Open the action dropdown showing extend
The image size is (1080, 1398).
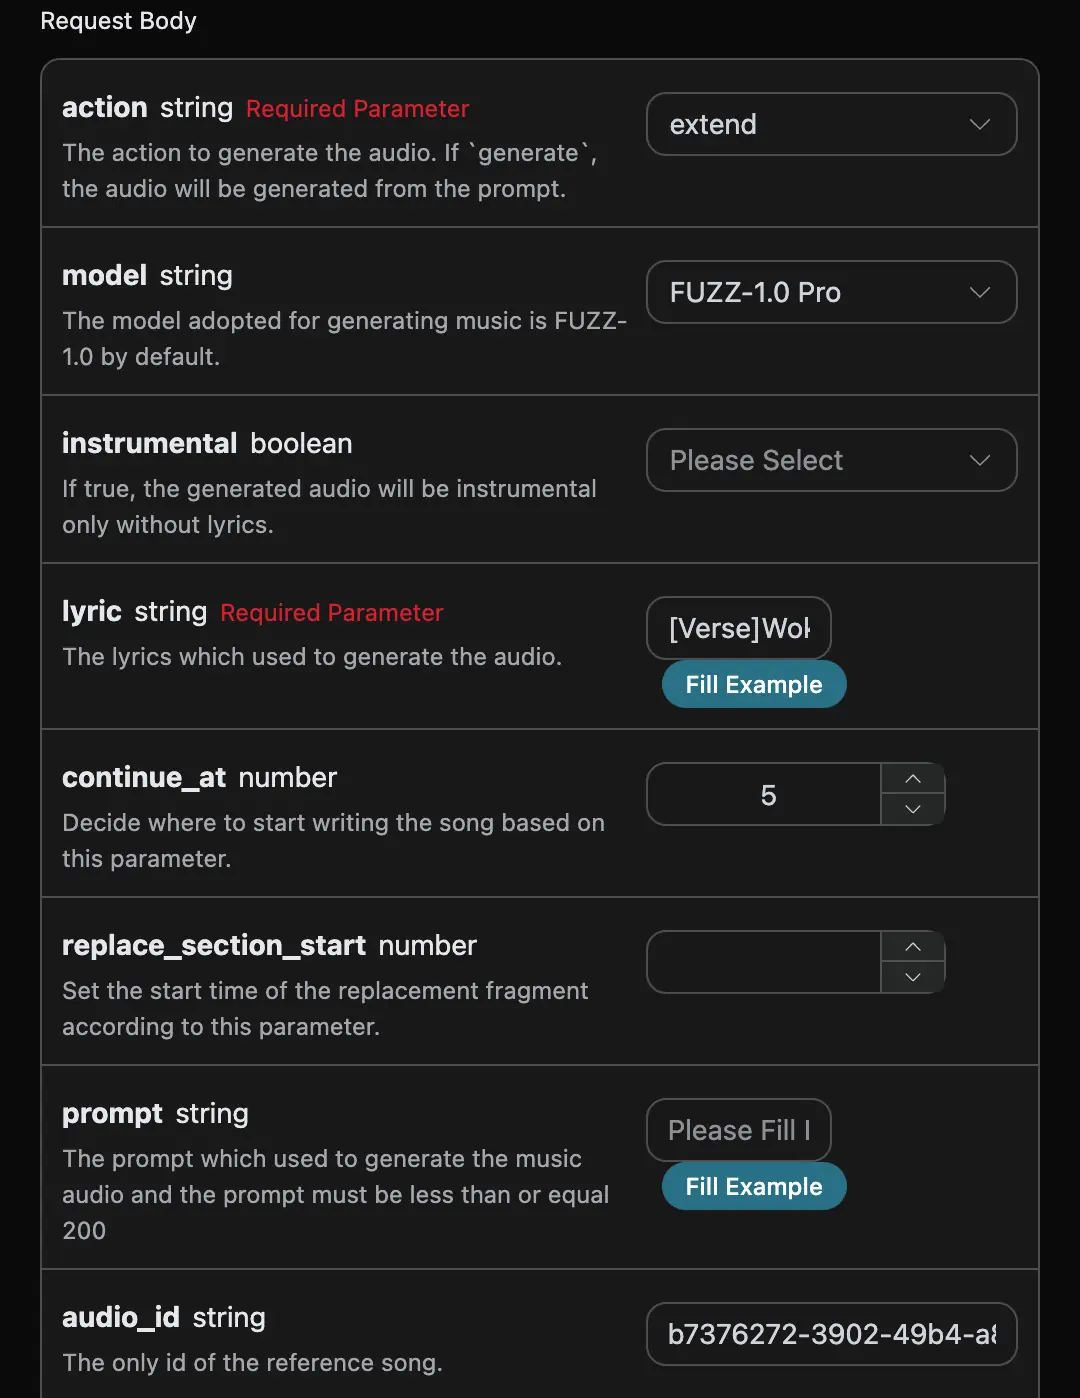[x=810, y=124]
